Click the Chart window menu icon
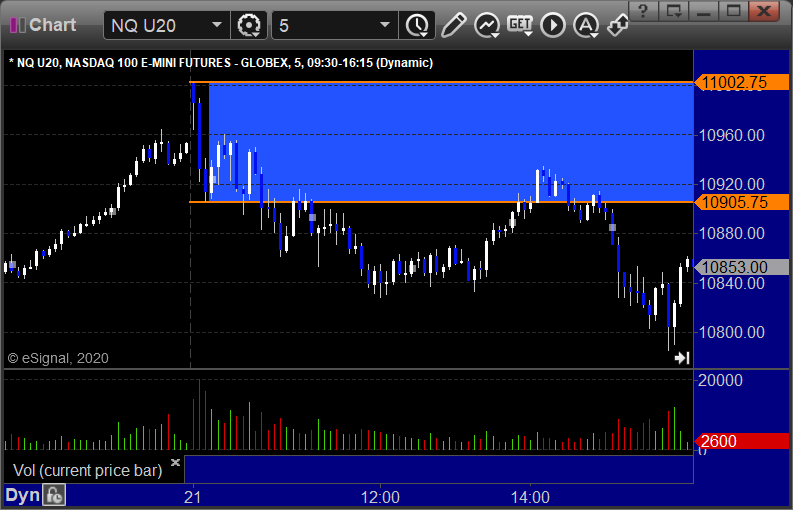The width and height of the screenshot is (793, 510). click(18, 25)
